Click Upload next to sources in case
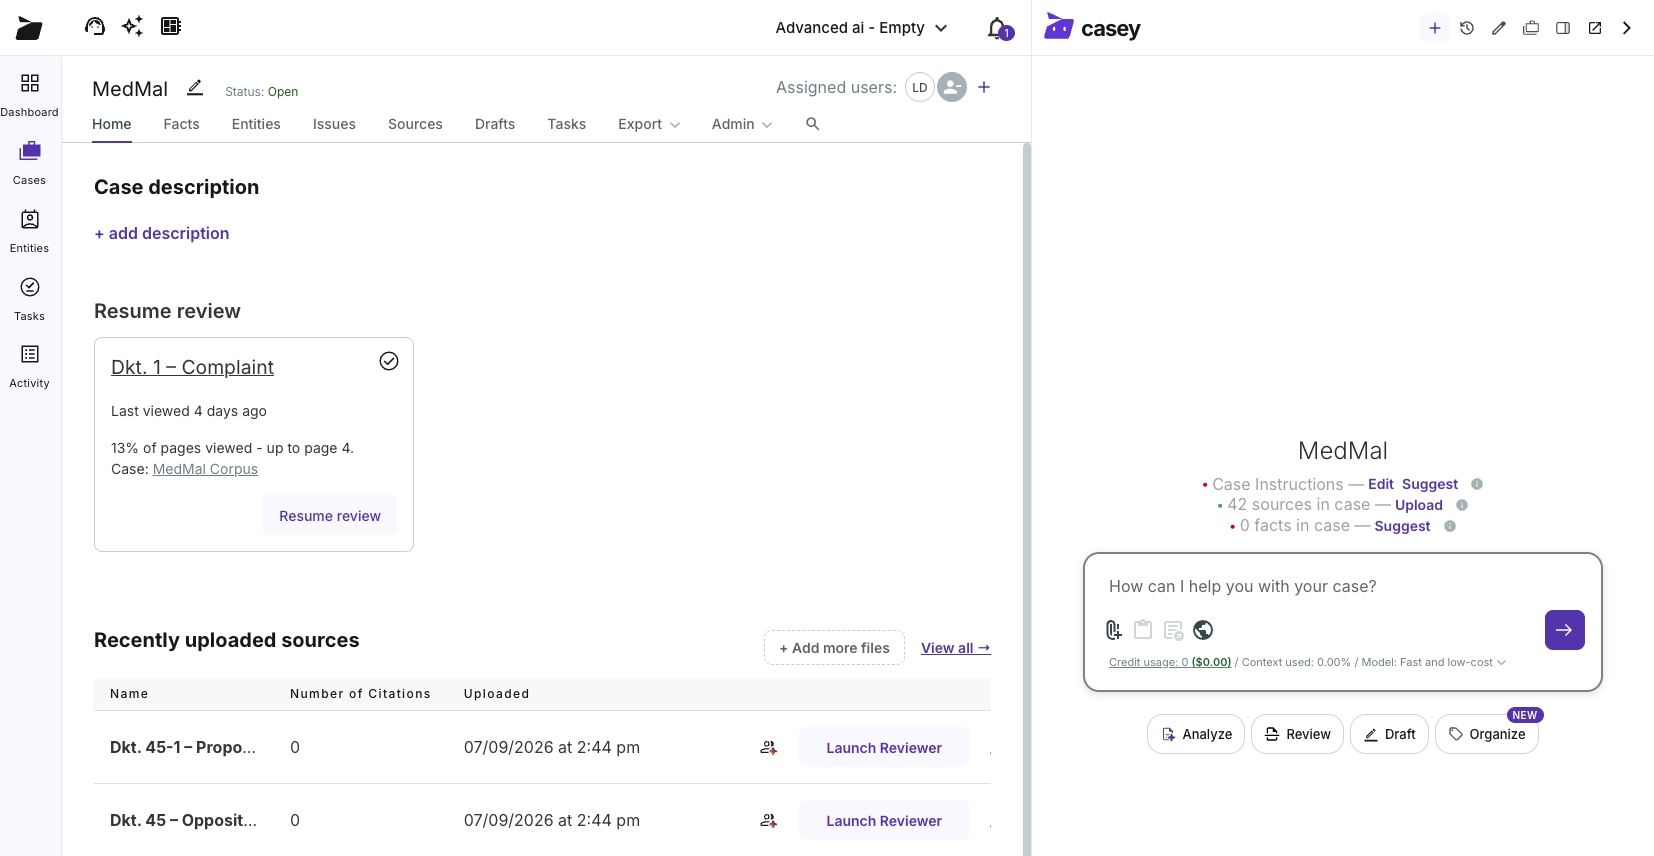 tap(1419, 505)
